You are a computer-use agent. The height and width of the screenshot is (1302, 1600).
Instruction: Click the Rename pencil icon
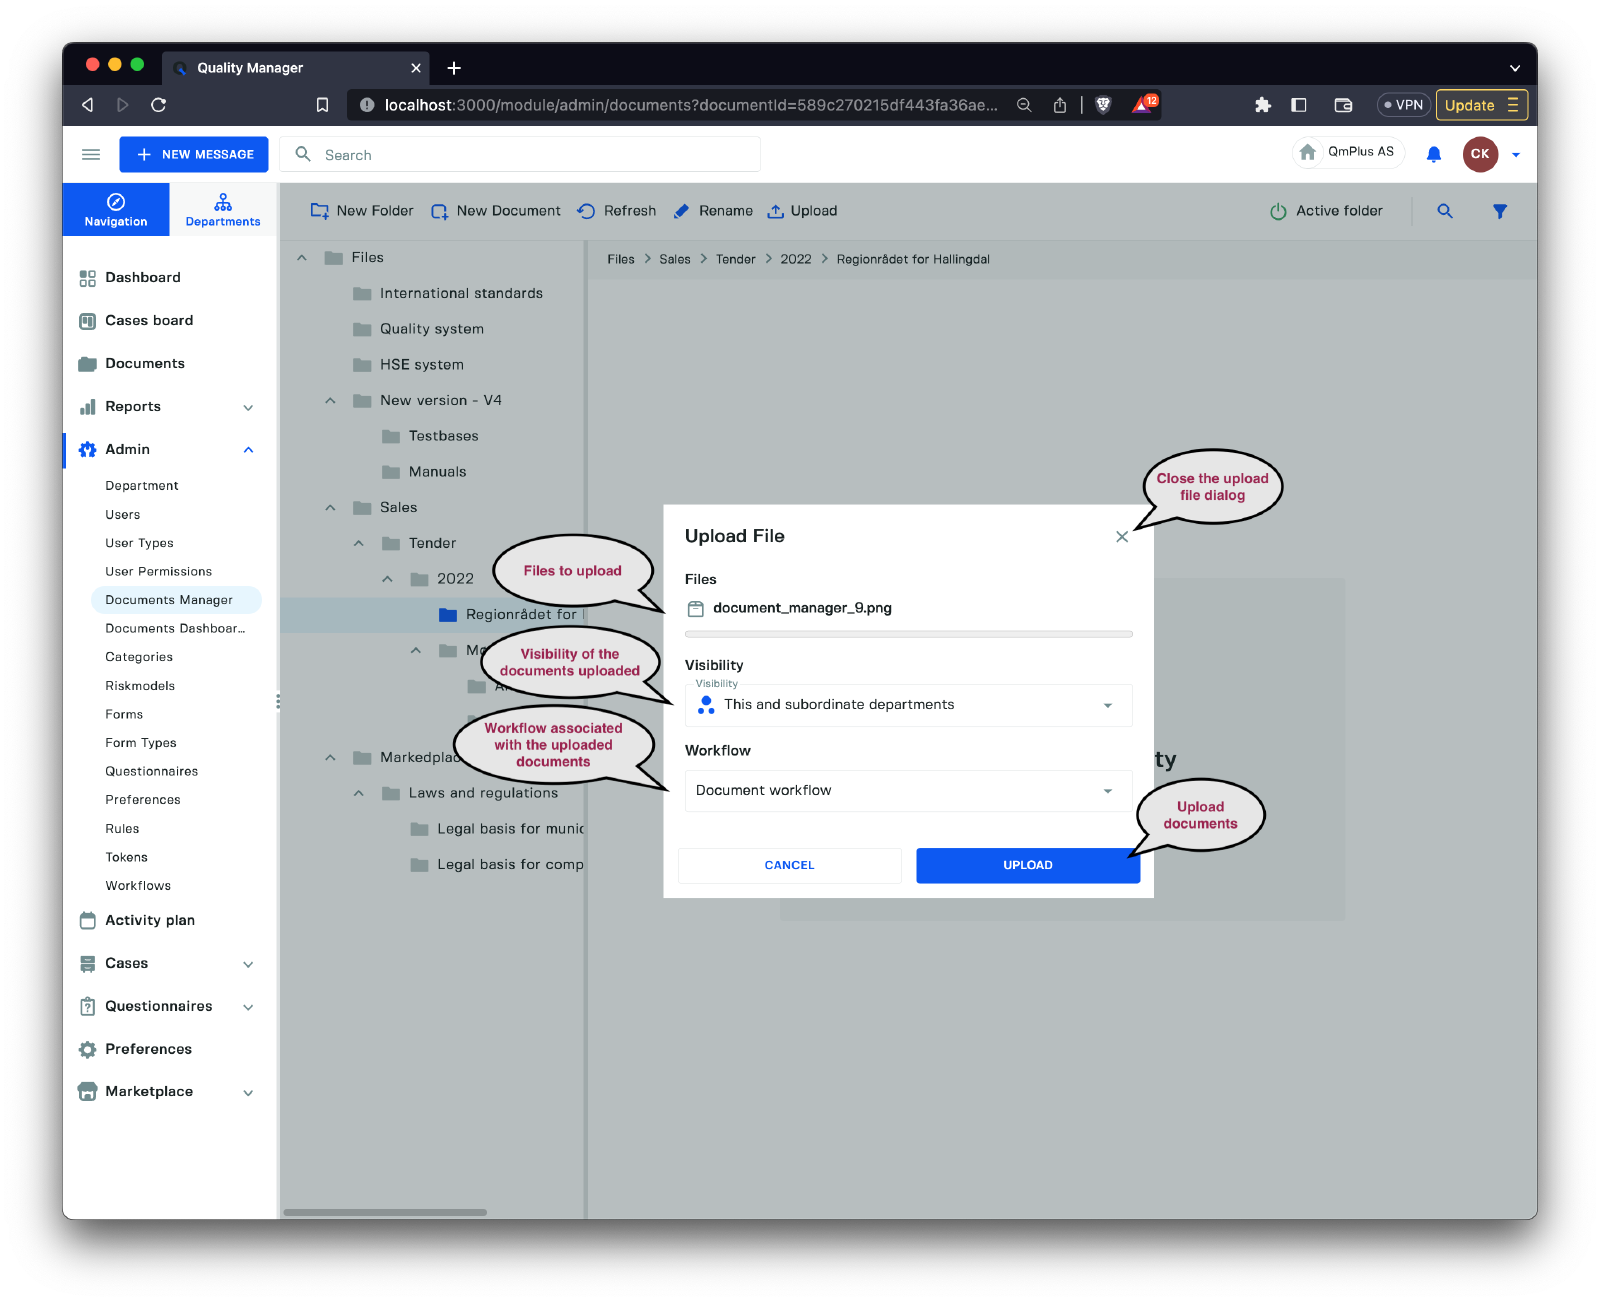pyautogui.click(x=682, y=211)
